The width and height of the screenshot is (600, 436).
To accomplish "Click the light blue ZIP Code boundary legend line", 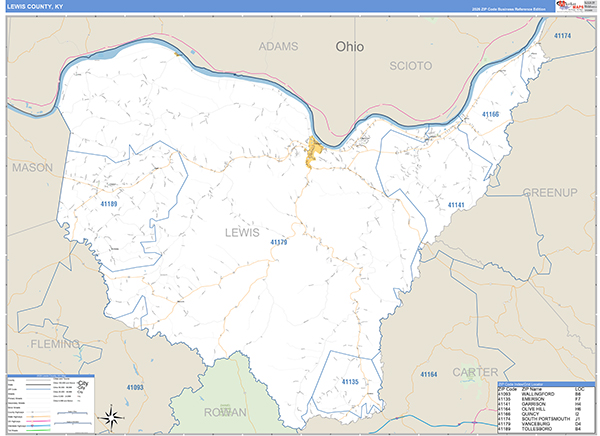I will pyautogui.click(x=38, y=389).
